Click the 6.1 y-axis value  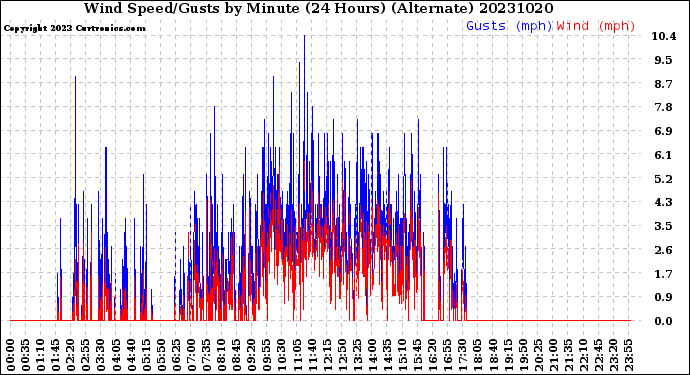(x=664, y=155)
